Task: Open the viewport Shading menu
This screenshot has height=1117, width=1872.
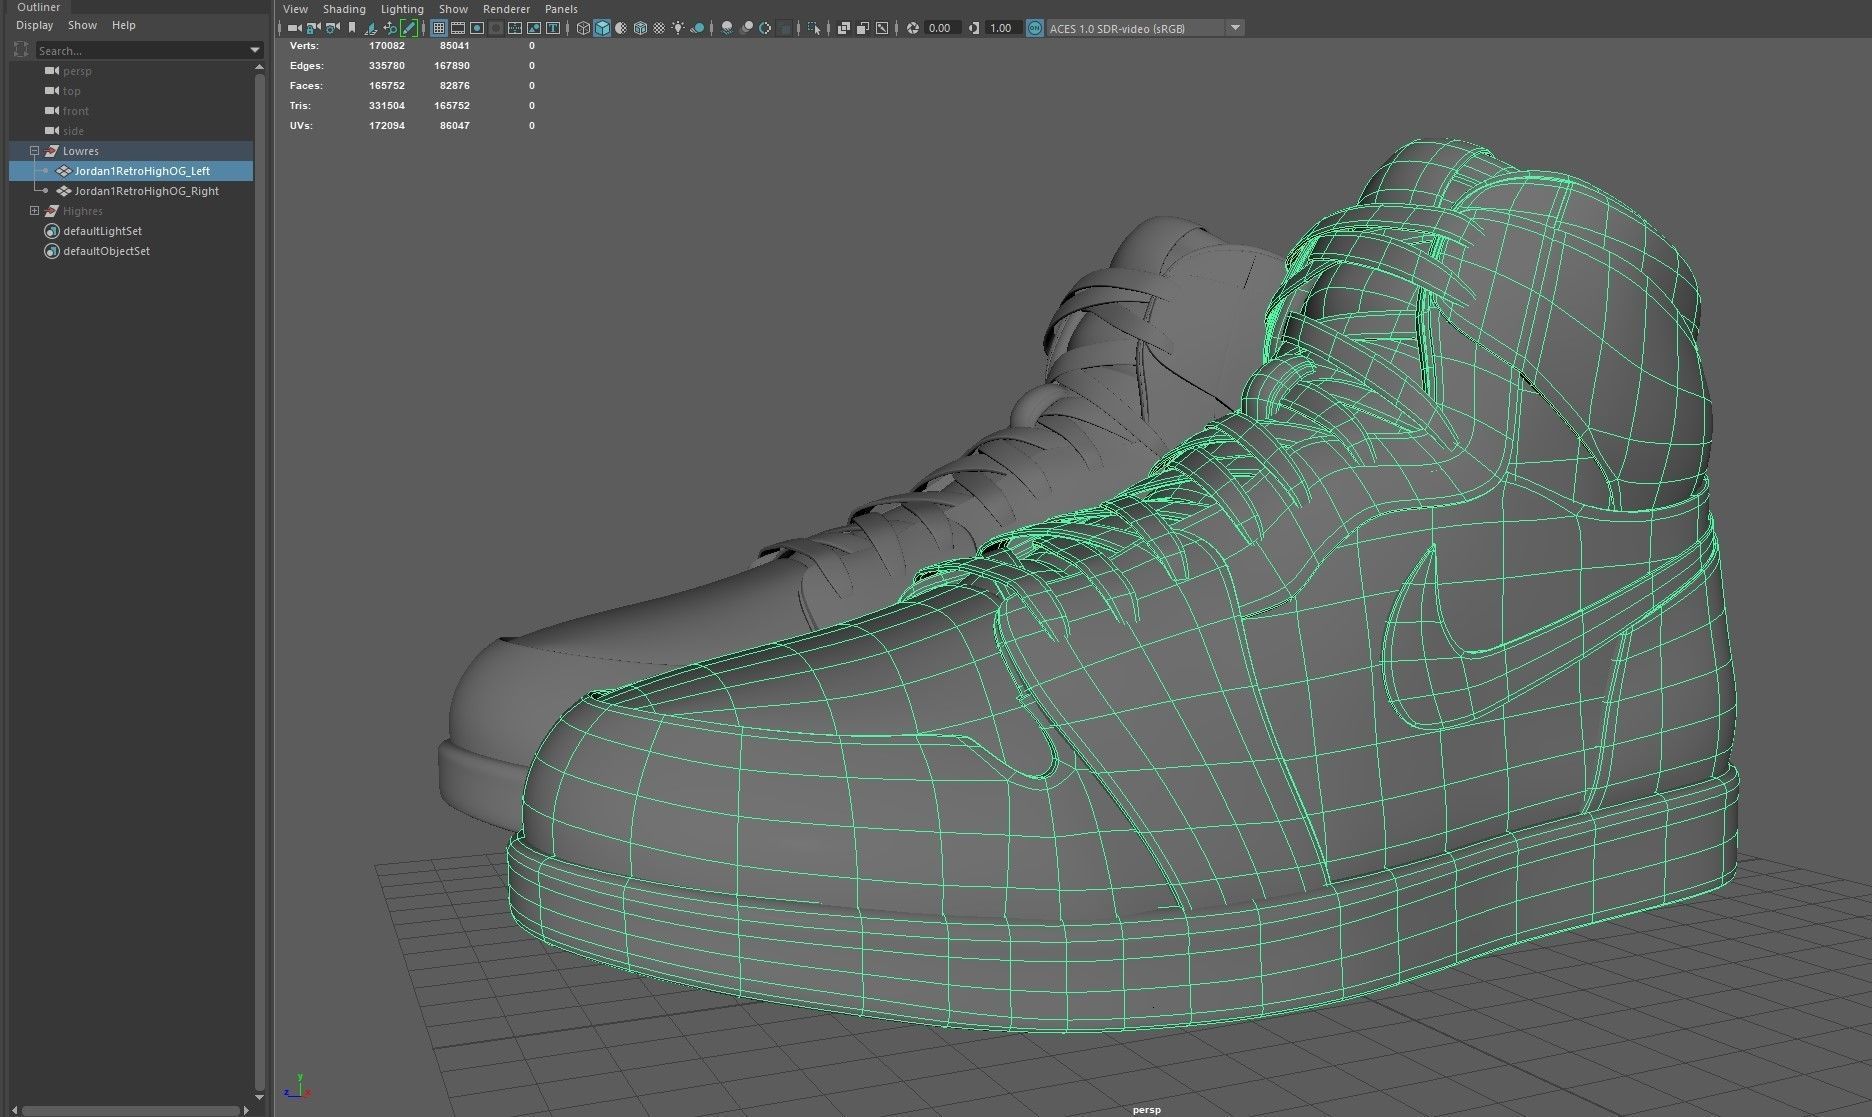Action: (x=344, y=9)
